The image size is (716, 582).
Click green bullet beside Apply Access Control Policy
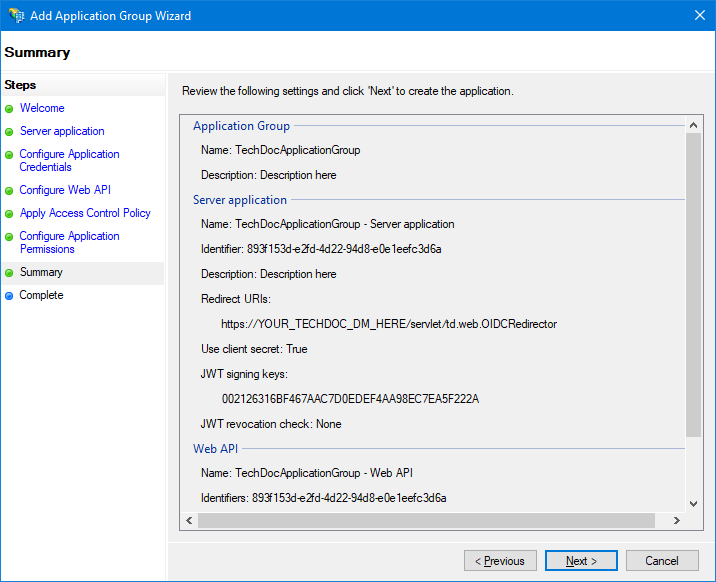[9, 214]
